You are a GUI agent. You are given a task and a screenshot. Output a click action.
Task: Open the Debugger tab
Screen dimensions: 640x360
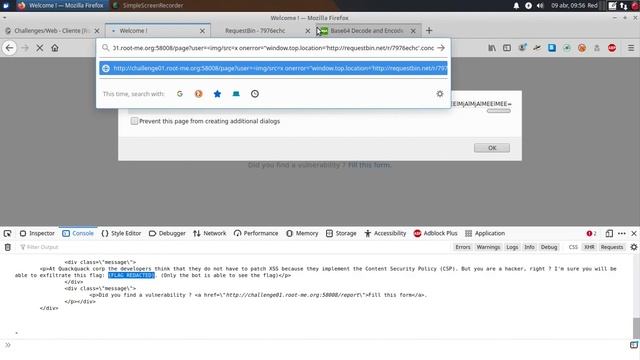tap(167, 233)
